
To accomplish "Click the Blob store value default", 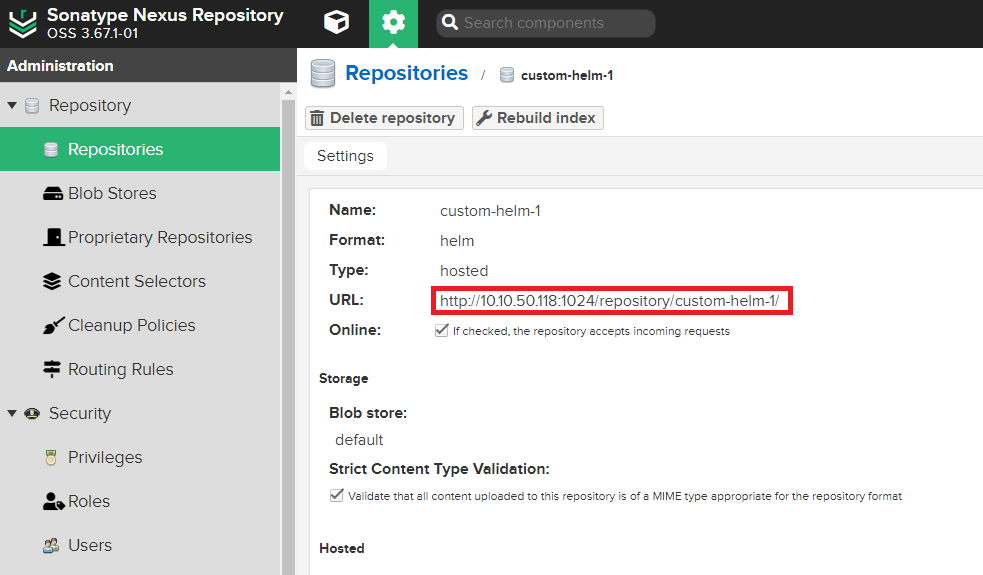I will (x=359, y=440).
